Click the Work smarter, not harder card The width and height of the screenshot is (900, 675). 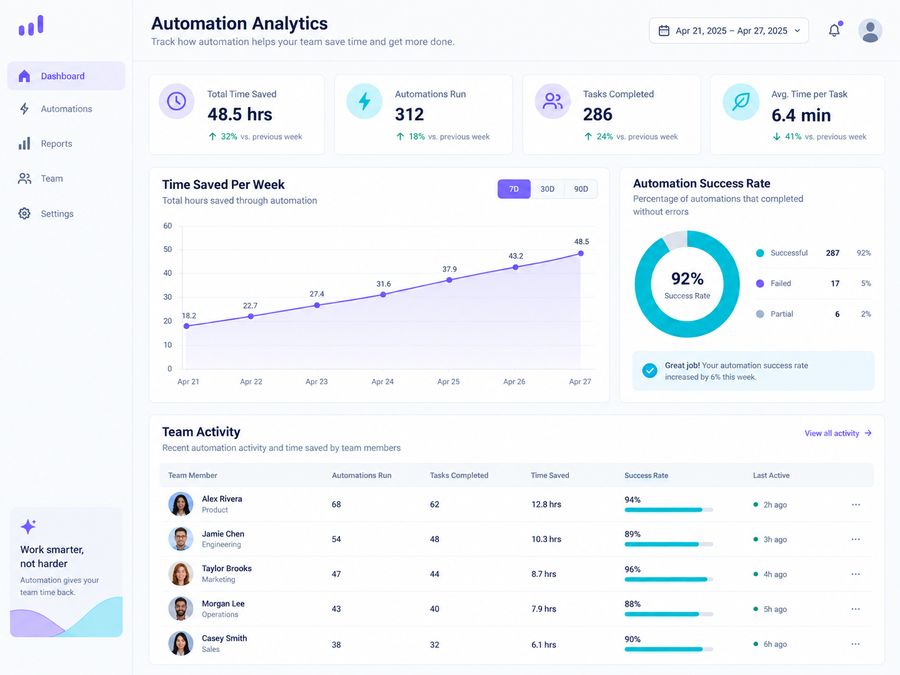pos(66,572)
